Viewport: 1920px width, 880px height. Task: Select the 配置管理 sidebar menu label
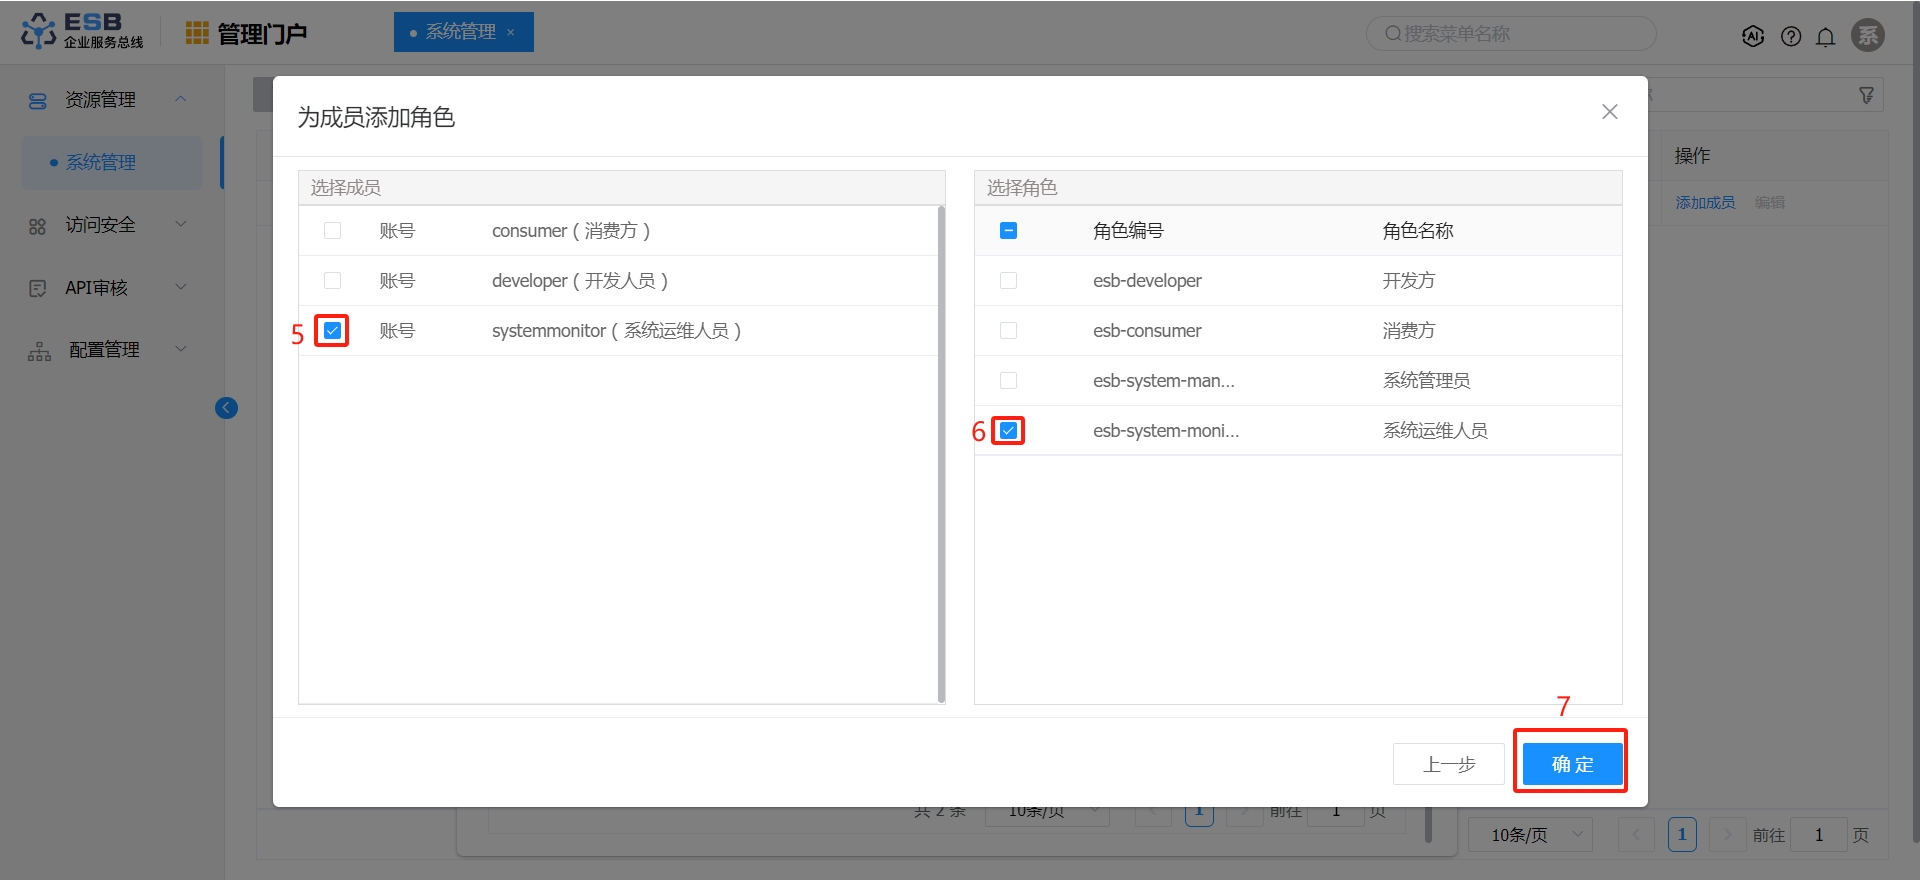[104, 350]
